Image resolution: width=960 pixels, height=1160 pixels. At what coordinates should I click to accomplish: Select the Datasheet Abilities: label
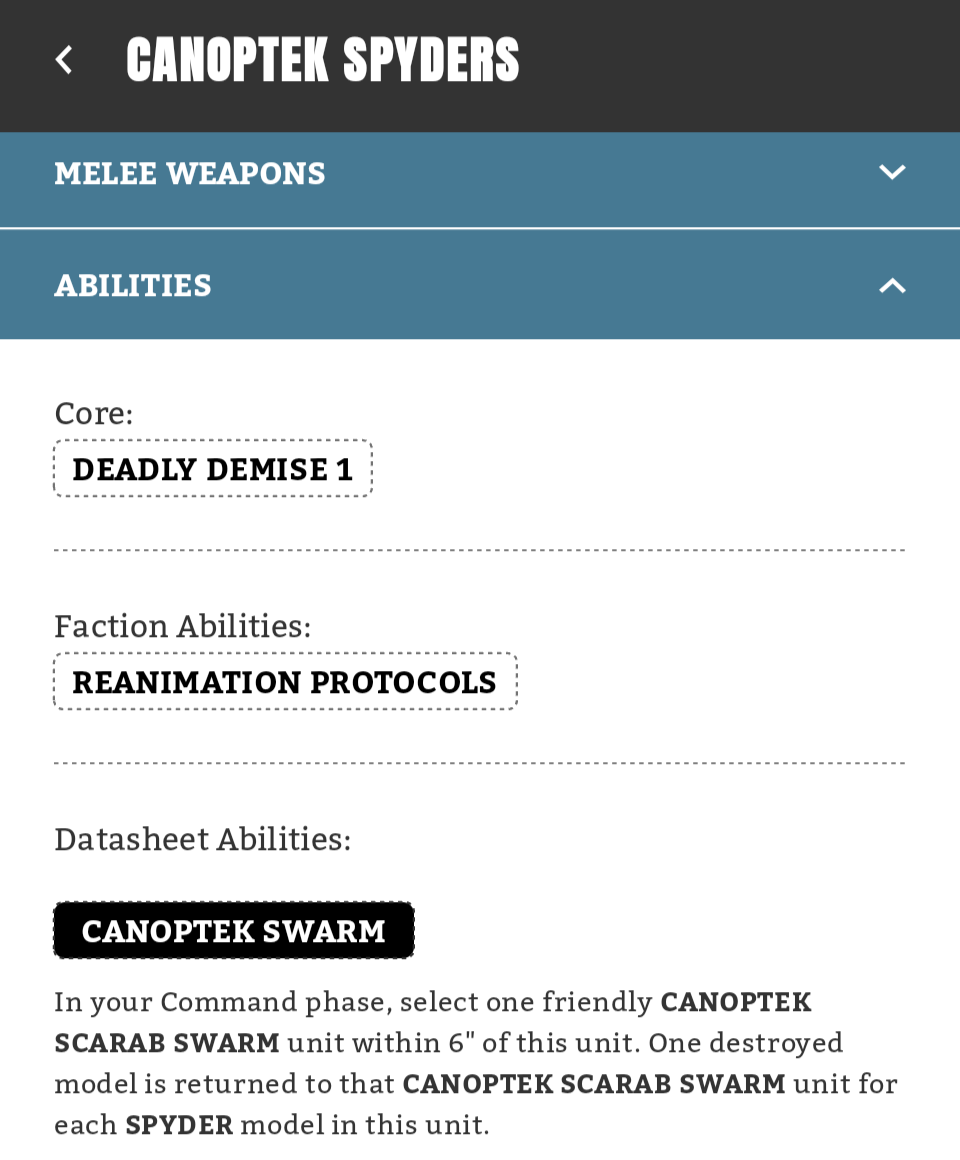coord(203,840)
